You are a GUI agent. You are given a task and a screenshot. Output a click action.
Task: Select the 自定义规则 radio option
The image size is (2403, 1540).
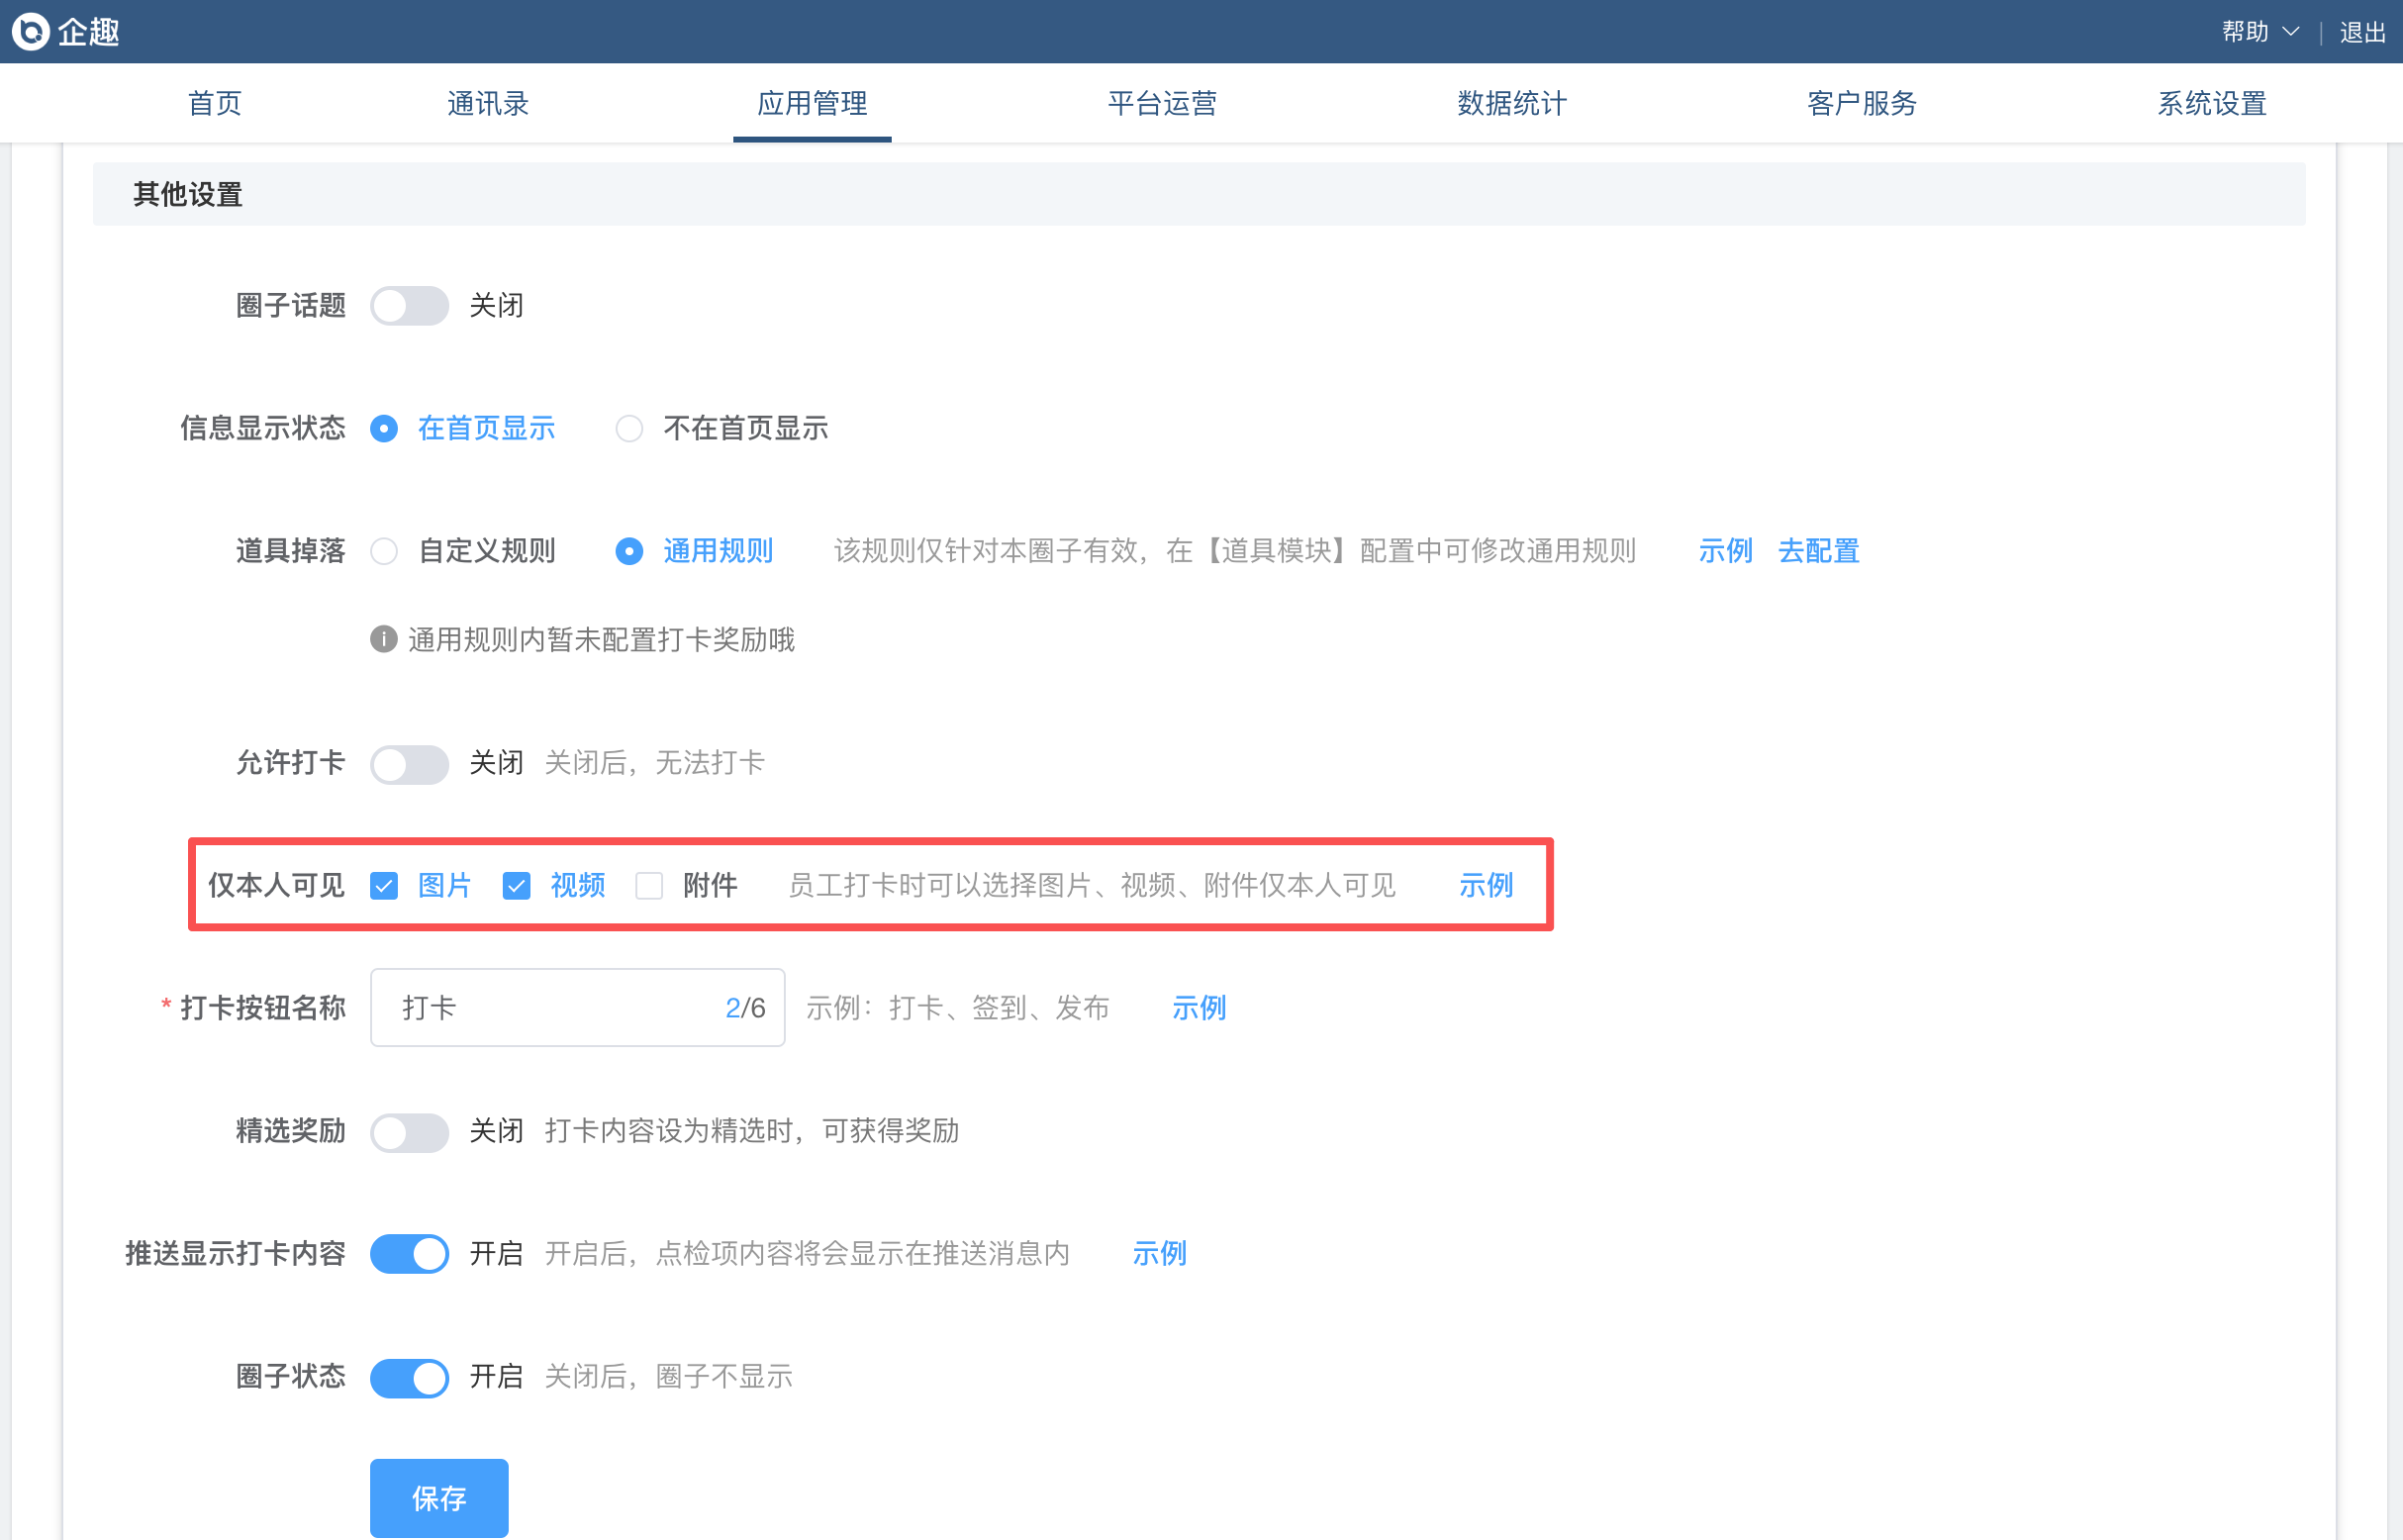(384, 551)
